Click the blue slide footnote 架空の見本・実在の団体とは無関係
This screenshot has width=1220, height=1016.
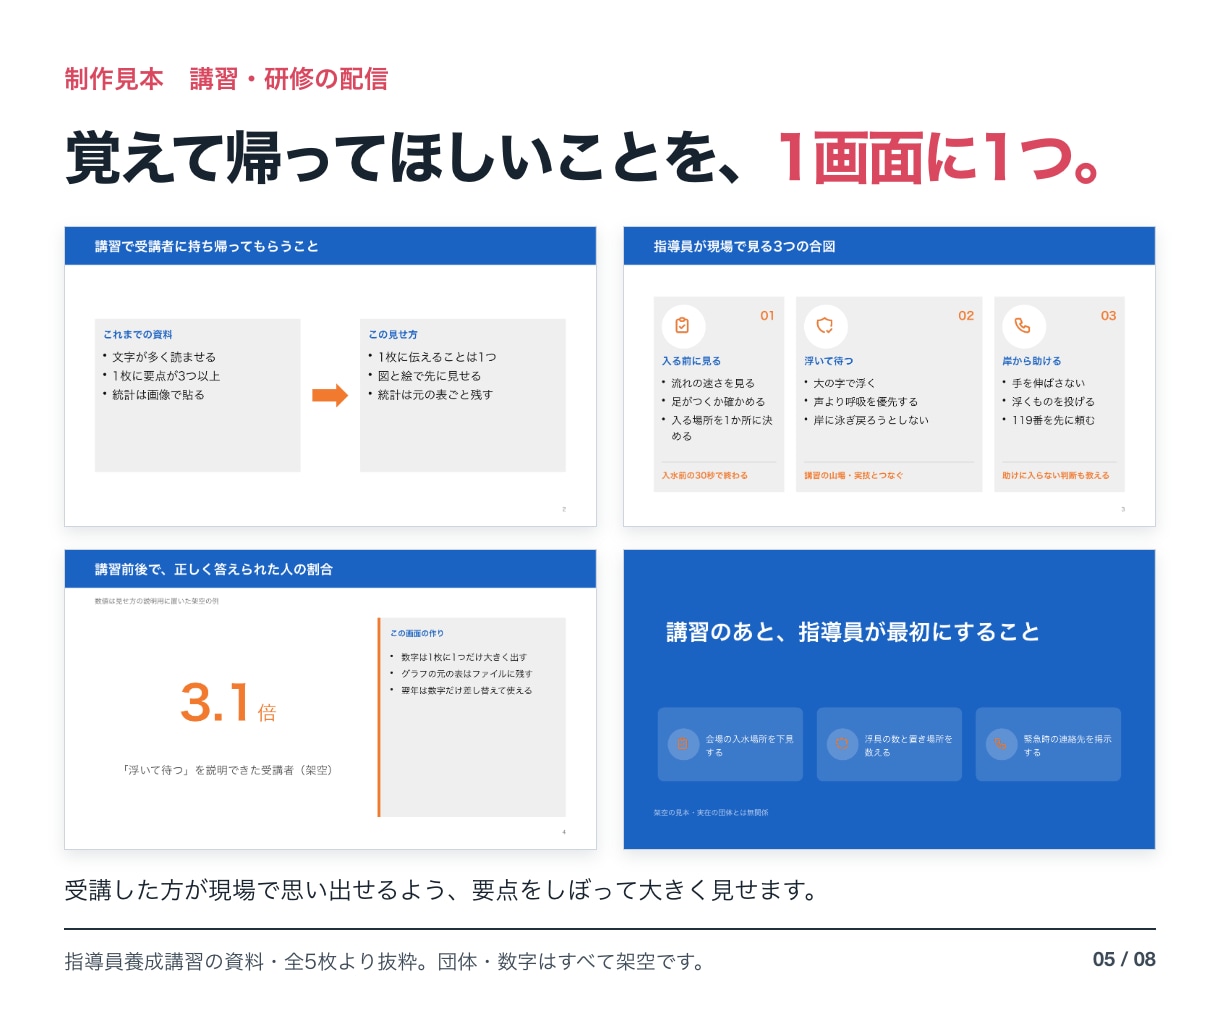coord(711,813)
